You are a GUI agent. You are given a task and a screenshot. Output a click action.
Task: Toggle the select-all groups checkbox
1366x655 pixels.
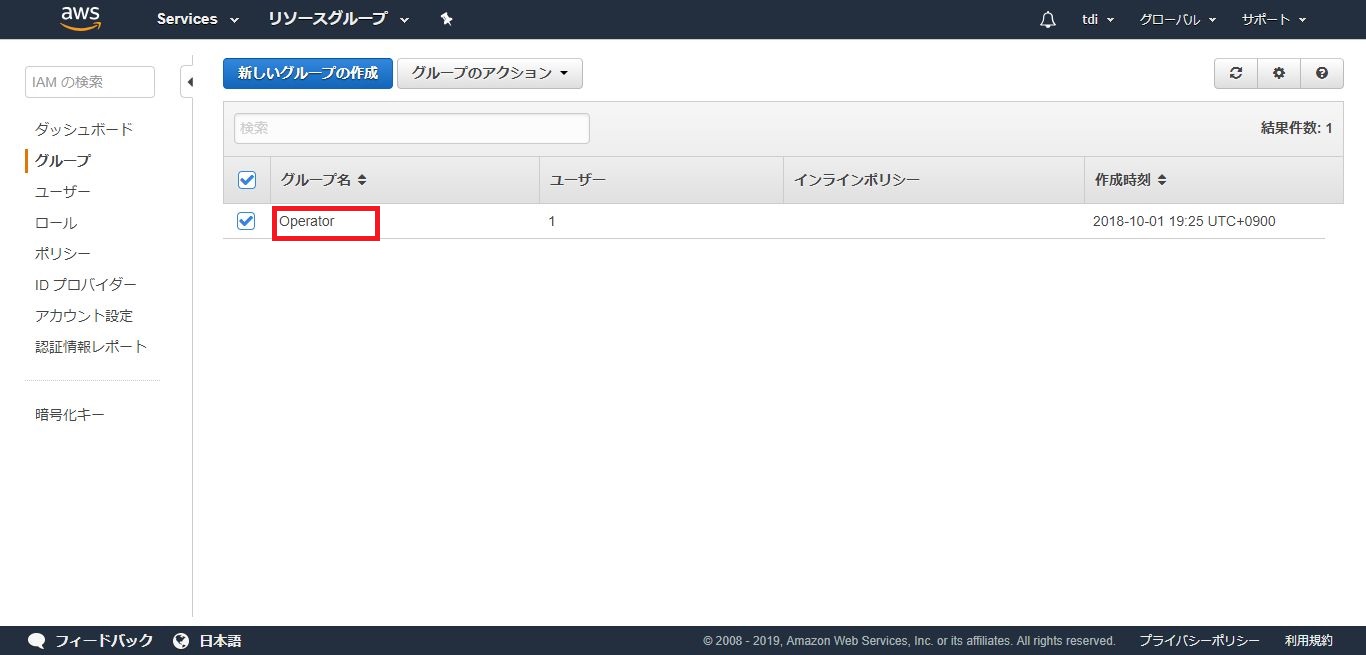point(247,180)
